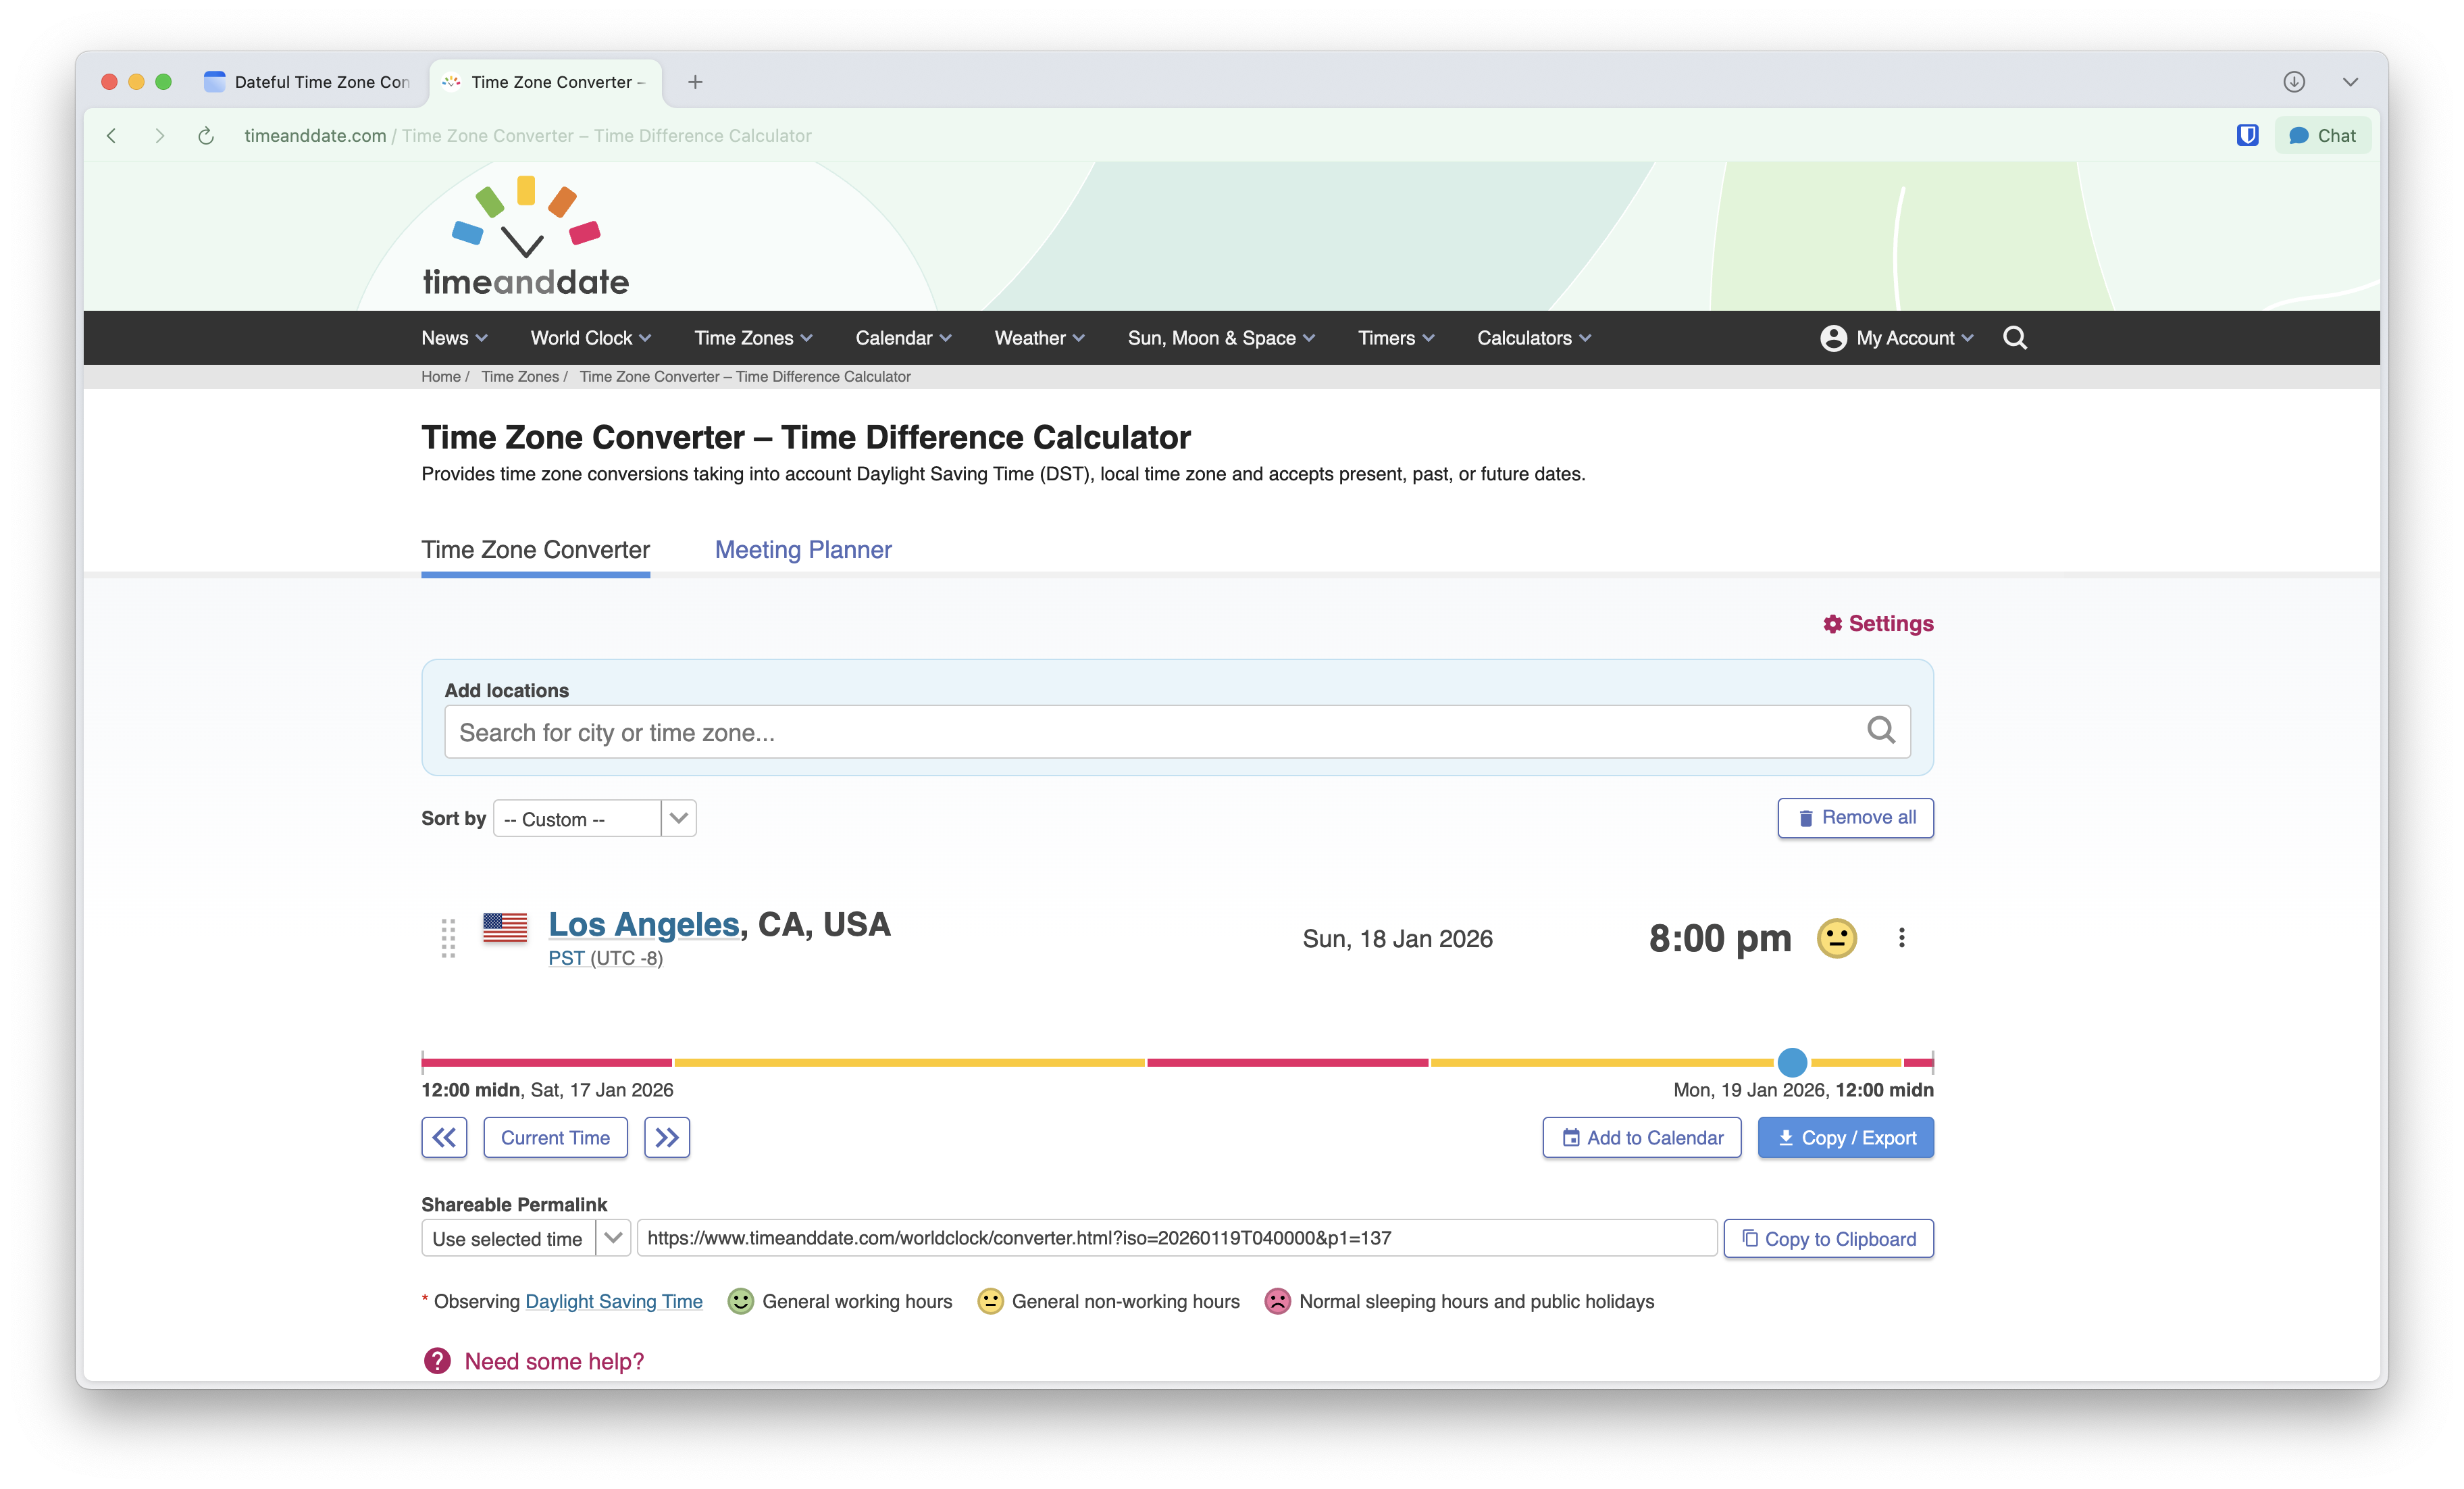Screen dimensions: 2464x1489
Task: Click the Los Angeles drag handle
Action: coord(448,938)
